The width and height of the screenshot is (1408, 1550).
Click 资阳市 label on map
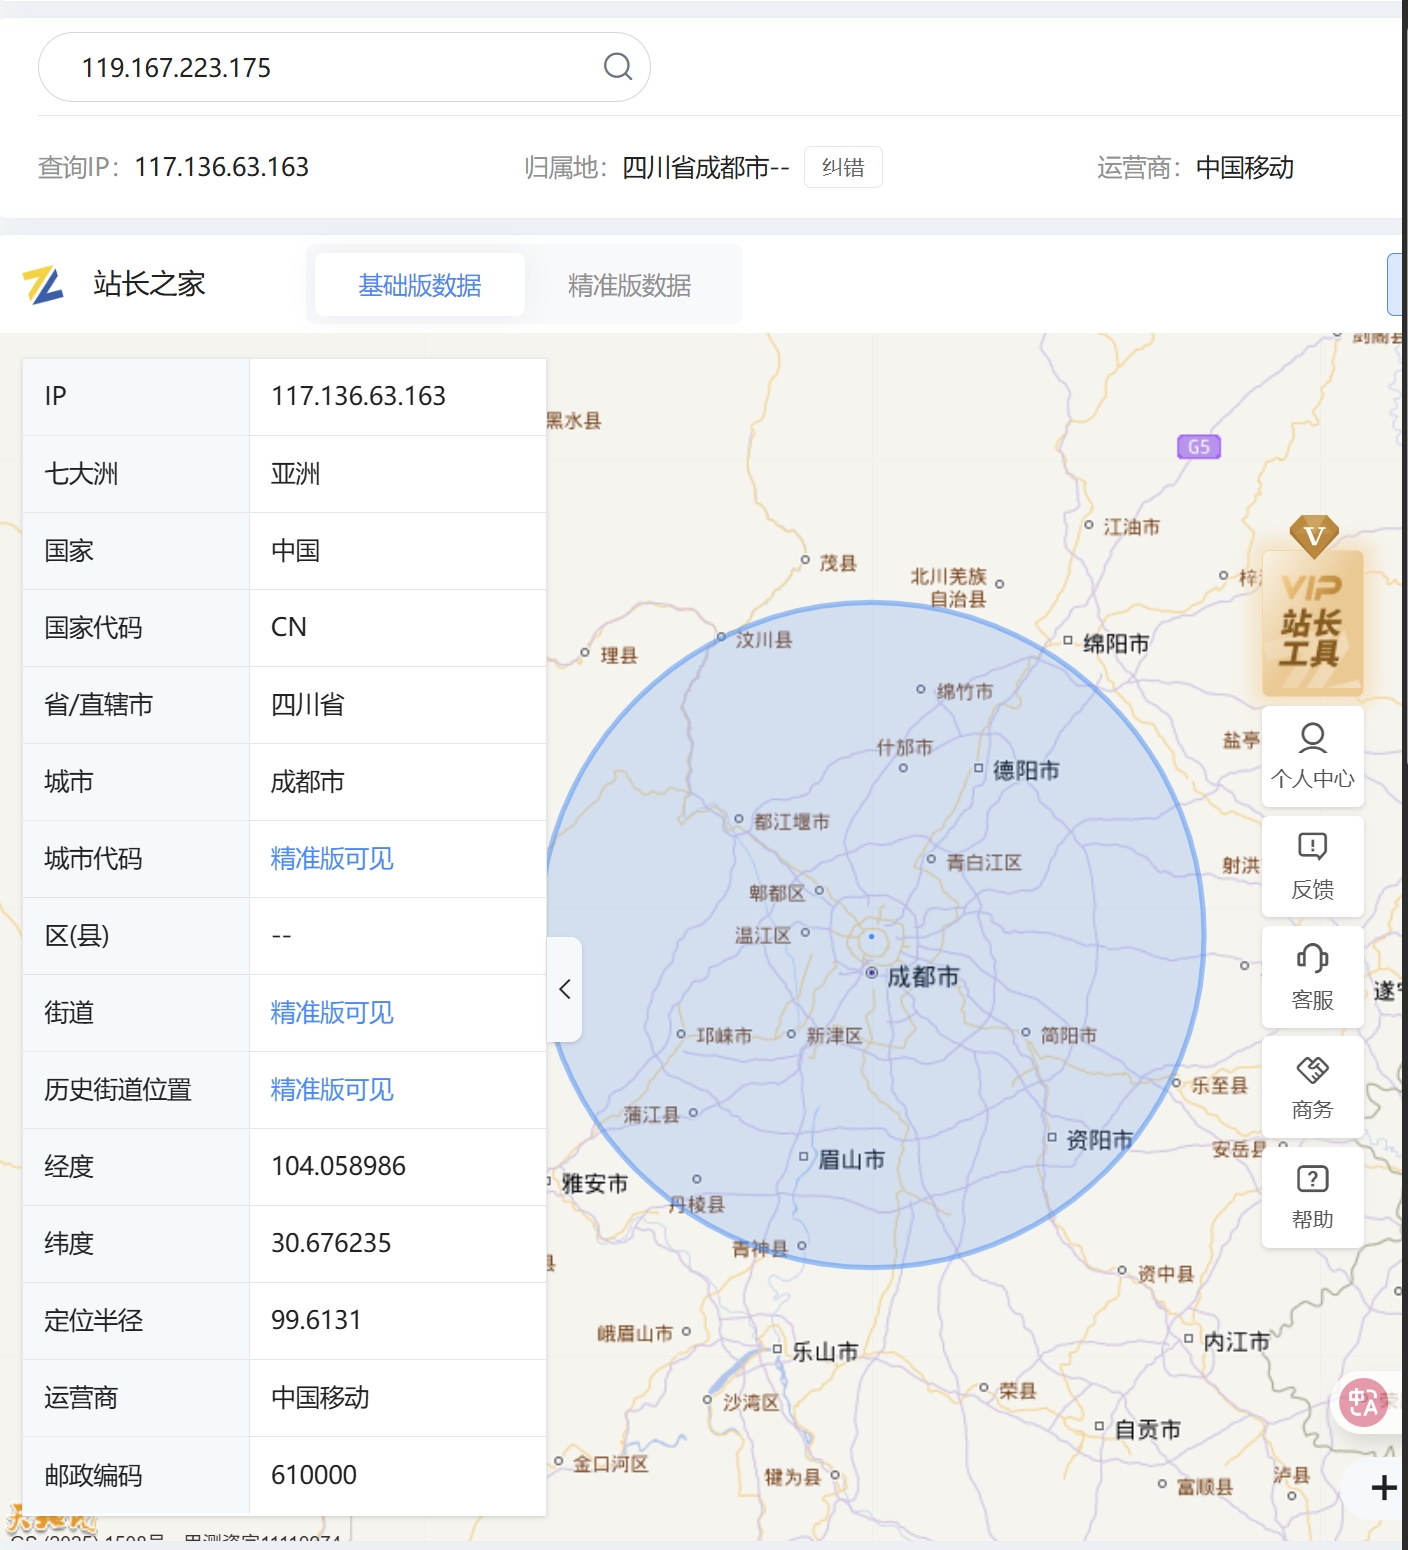click(x=1099, y=1140)
